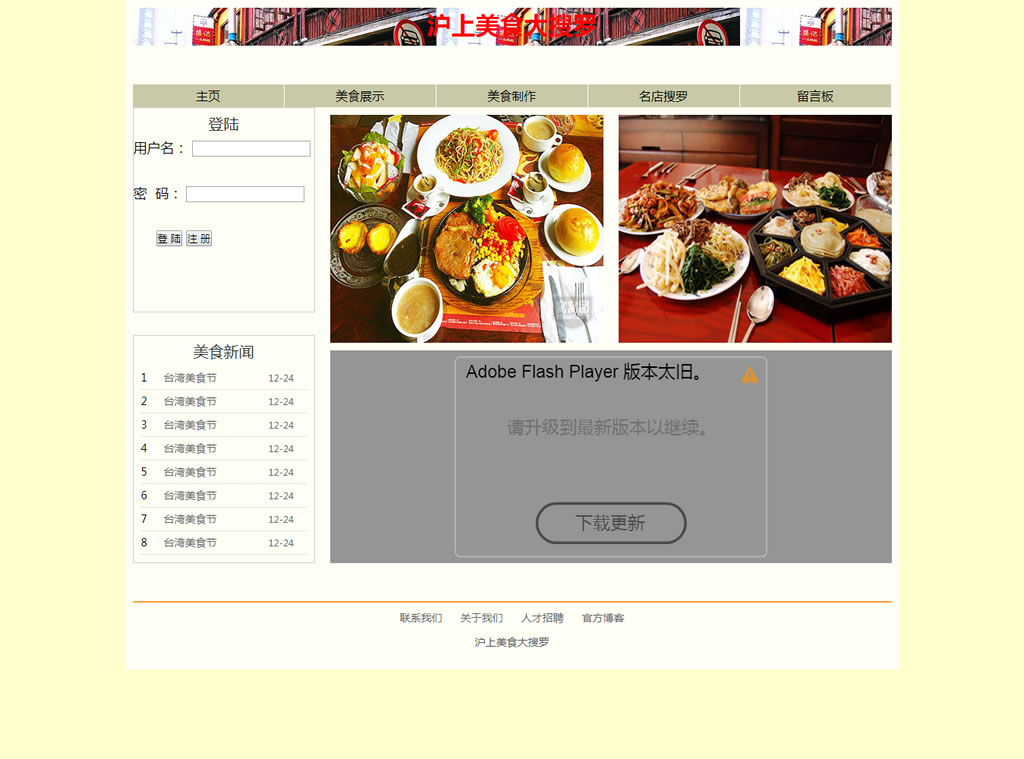Open news item number 4 台湾美食节
Viewport: 1024px width, 759px height.
(190, 449)
